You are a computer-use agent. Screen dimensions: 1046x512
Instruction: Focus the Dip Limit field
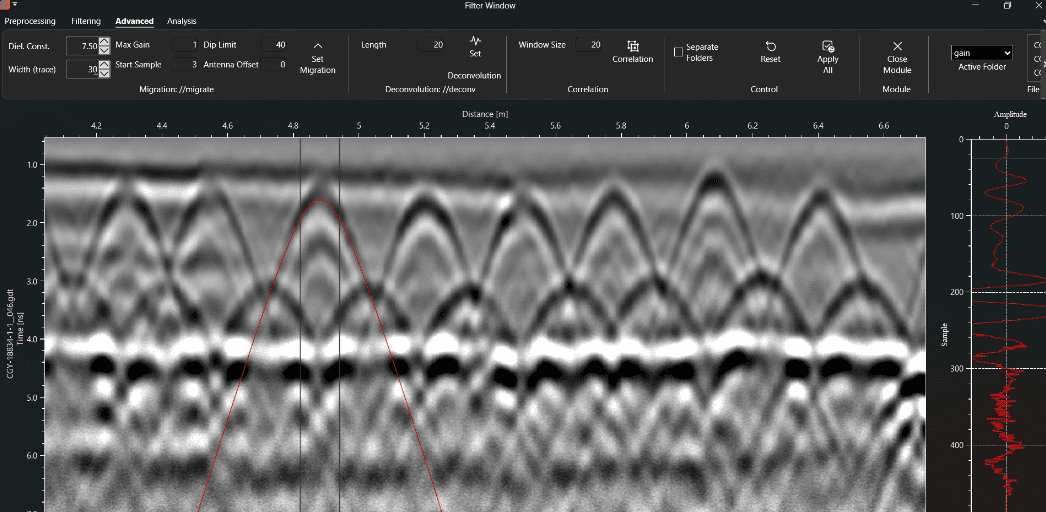tap(274, 45)
